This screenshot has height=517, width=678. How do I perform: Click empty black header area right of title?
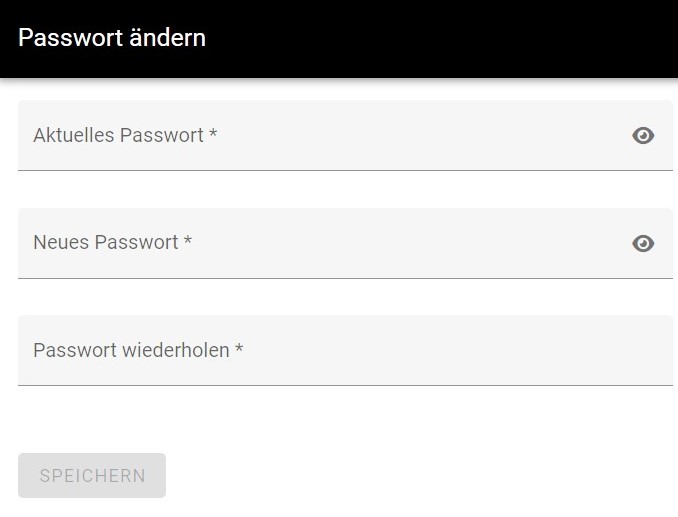[x=450, y=38]
